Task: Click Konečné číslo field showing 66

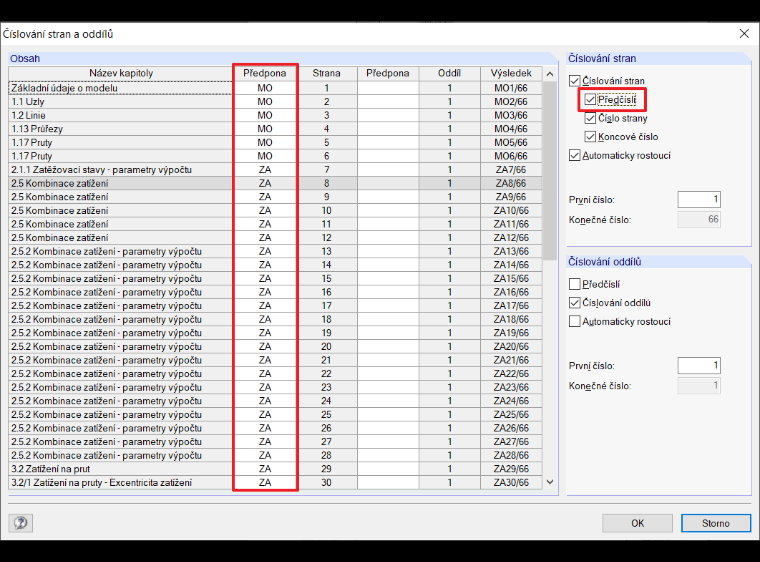Action: tap(699, 219)
